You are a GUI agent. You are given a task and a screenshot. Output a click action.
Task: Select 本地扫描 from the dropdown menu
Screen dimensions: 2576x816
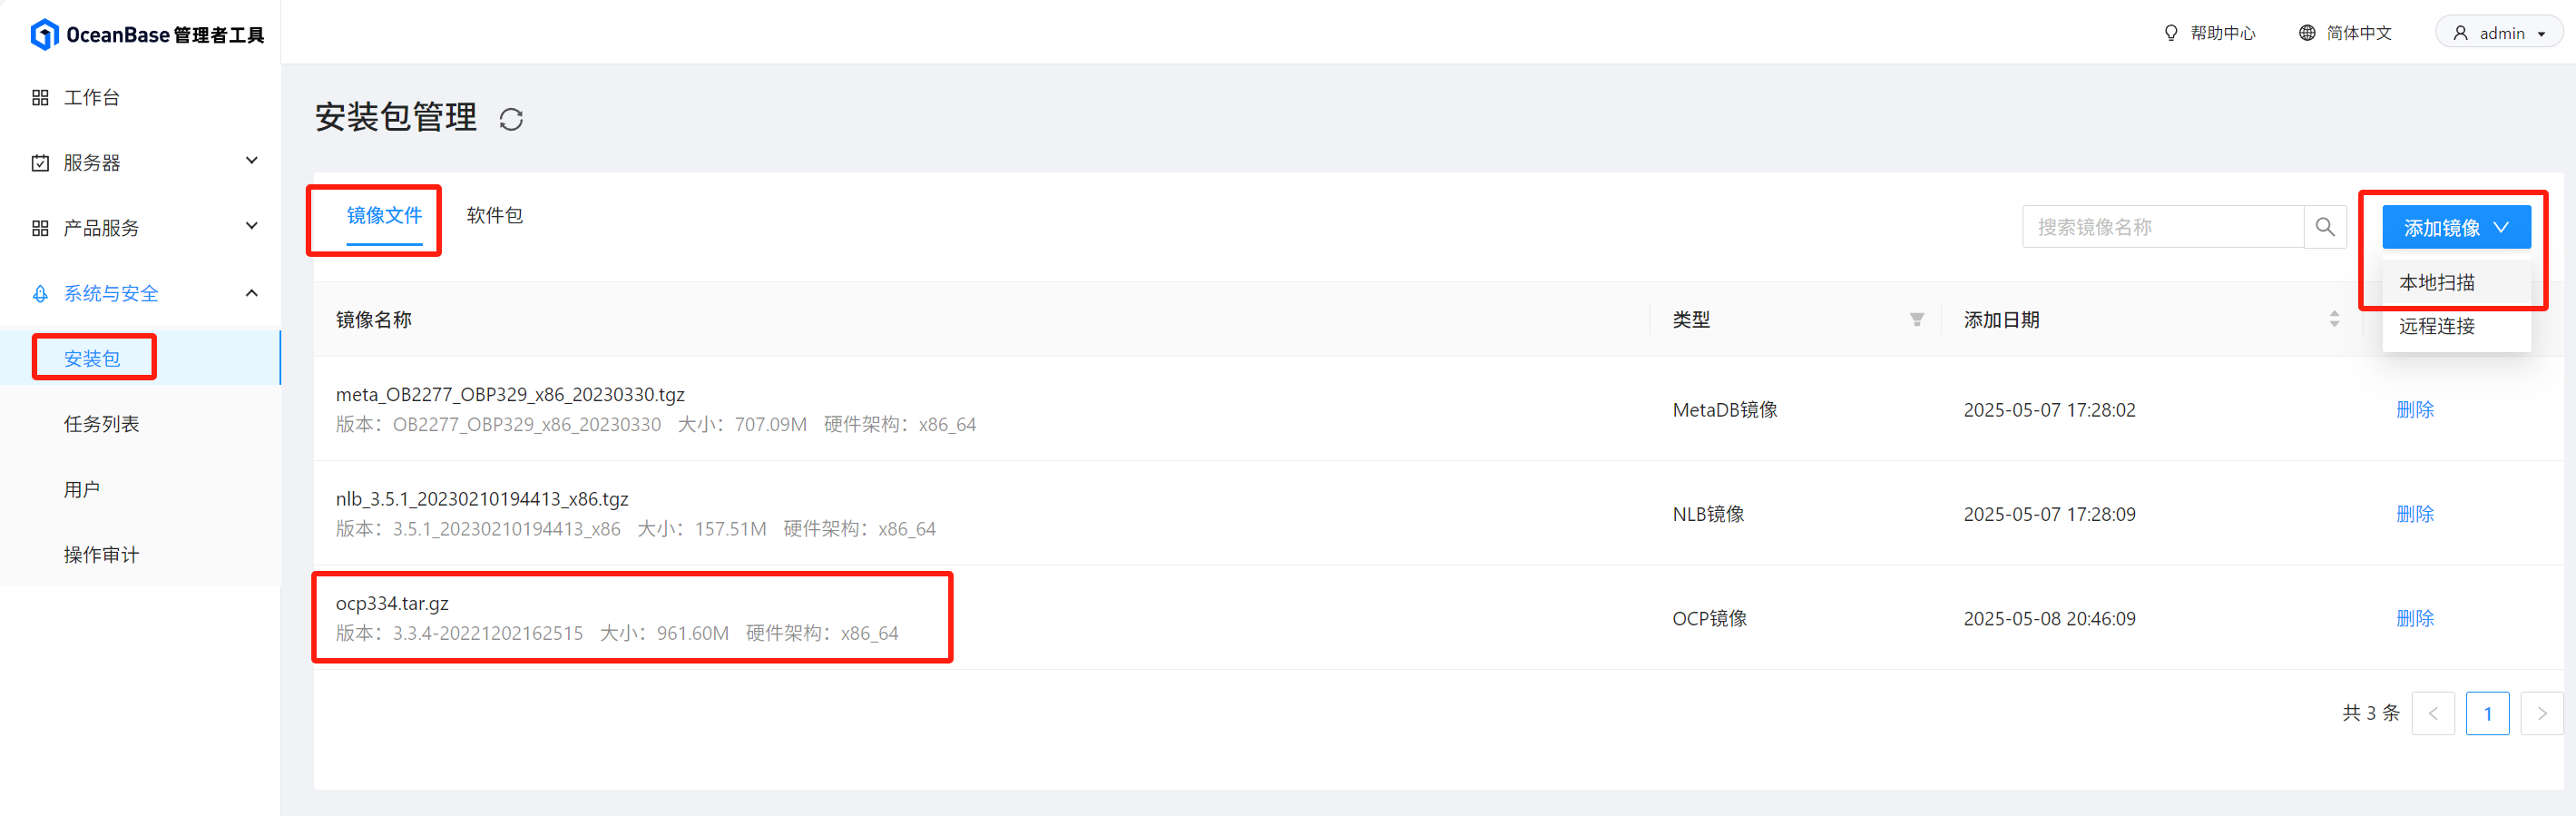click(2437, 283)
